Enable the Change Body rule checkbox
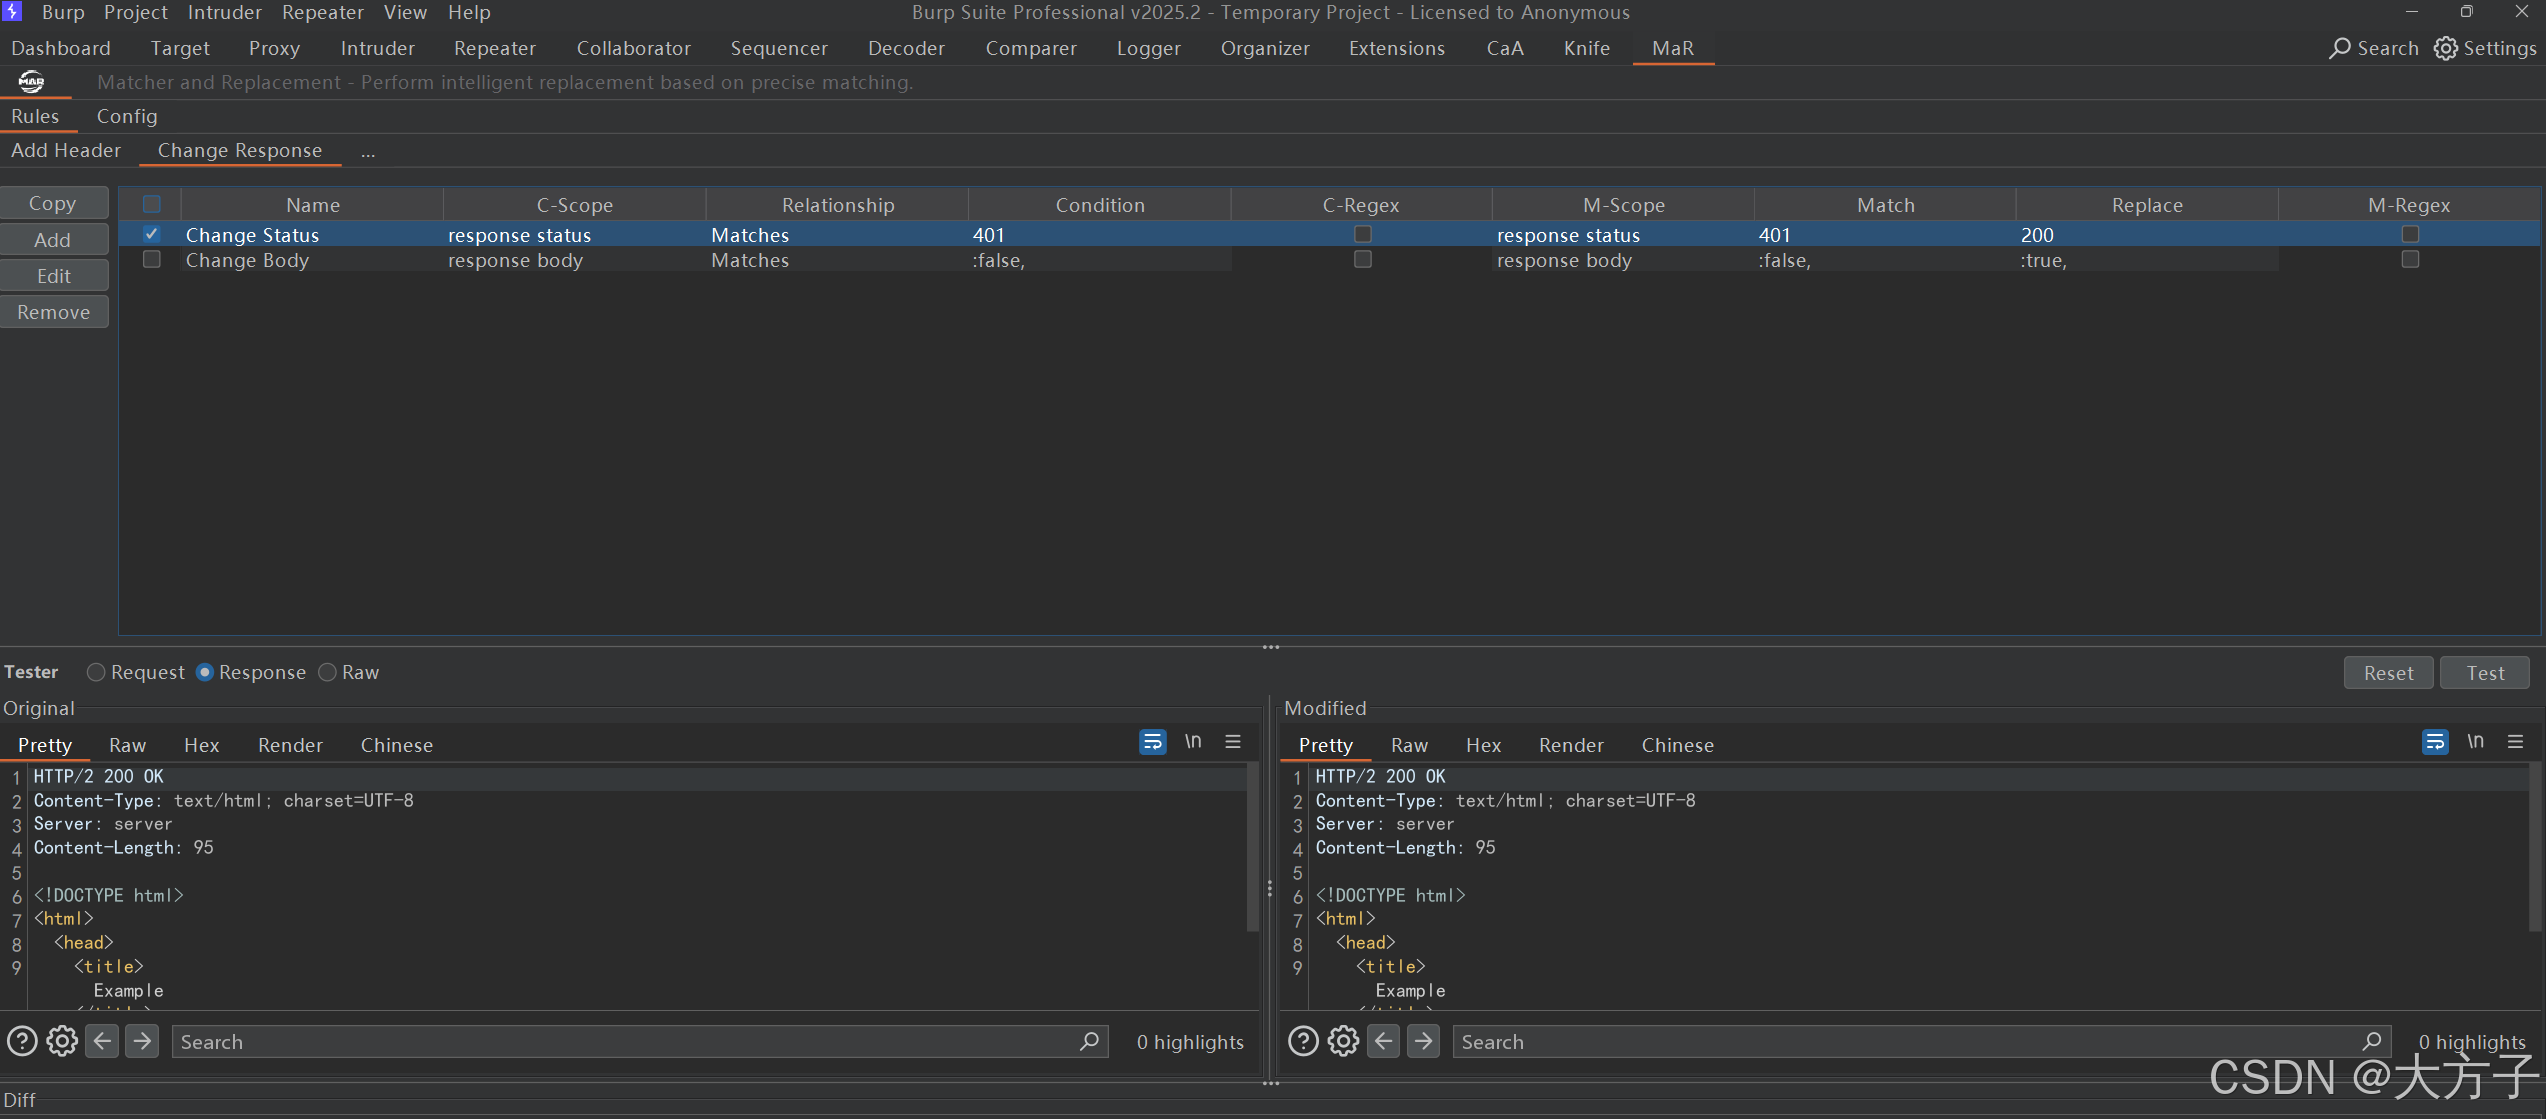 [x=152, y=259]
